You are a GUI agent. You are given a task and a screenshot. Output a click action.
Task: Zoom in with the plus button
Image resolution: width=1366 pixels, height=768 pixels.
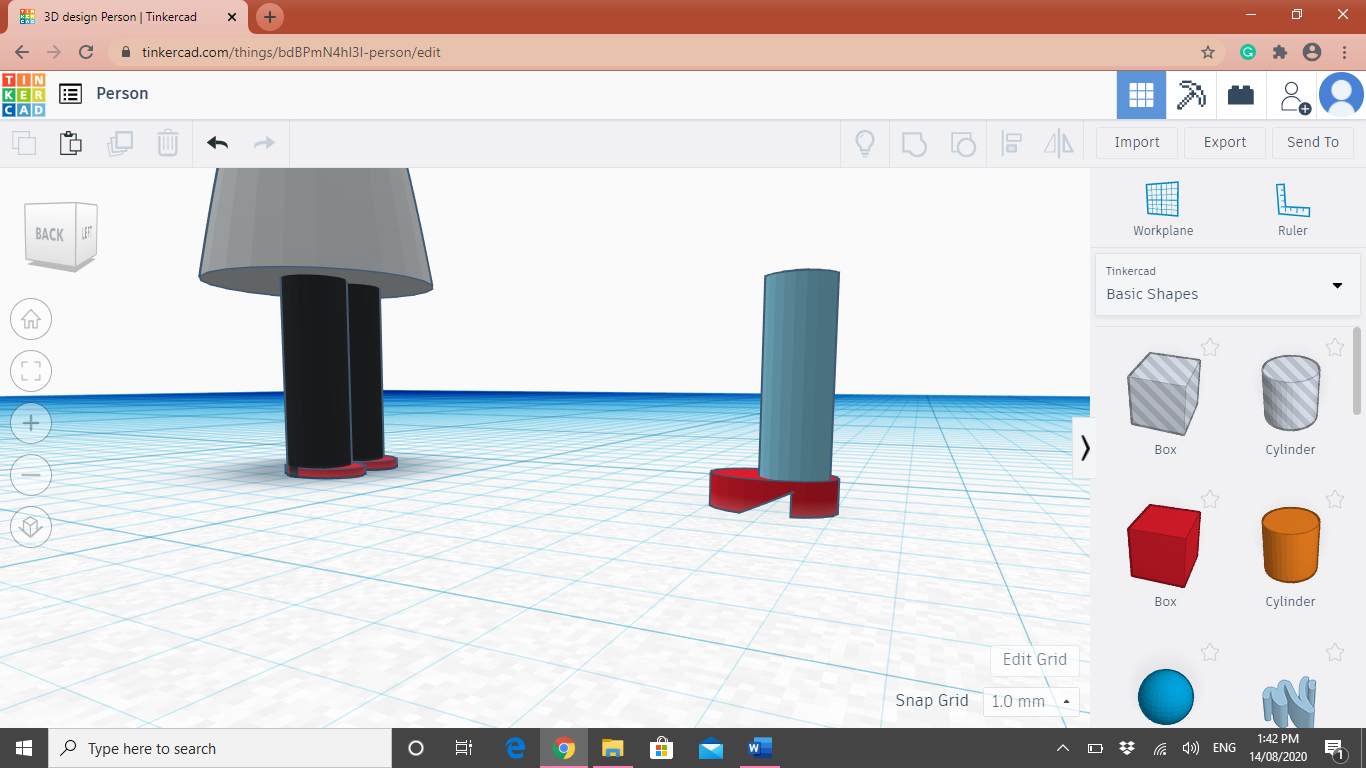point(31,423)
